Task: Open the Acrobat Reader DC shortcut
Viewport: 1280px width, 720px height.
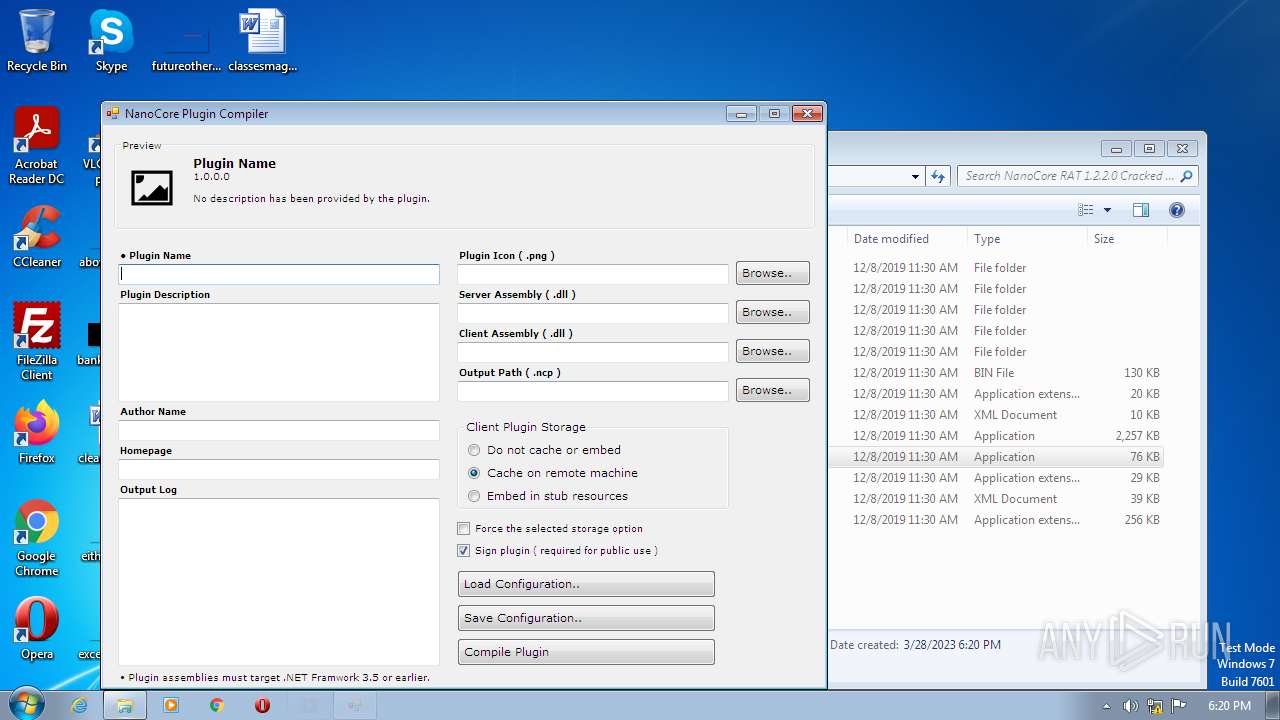Action: 36,146
